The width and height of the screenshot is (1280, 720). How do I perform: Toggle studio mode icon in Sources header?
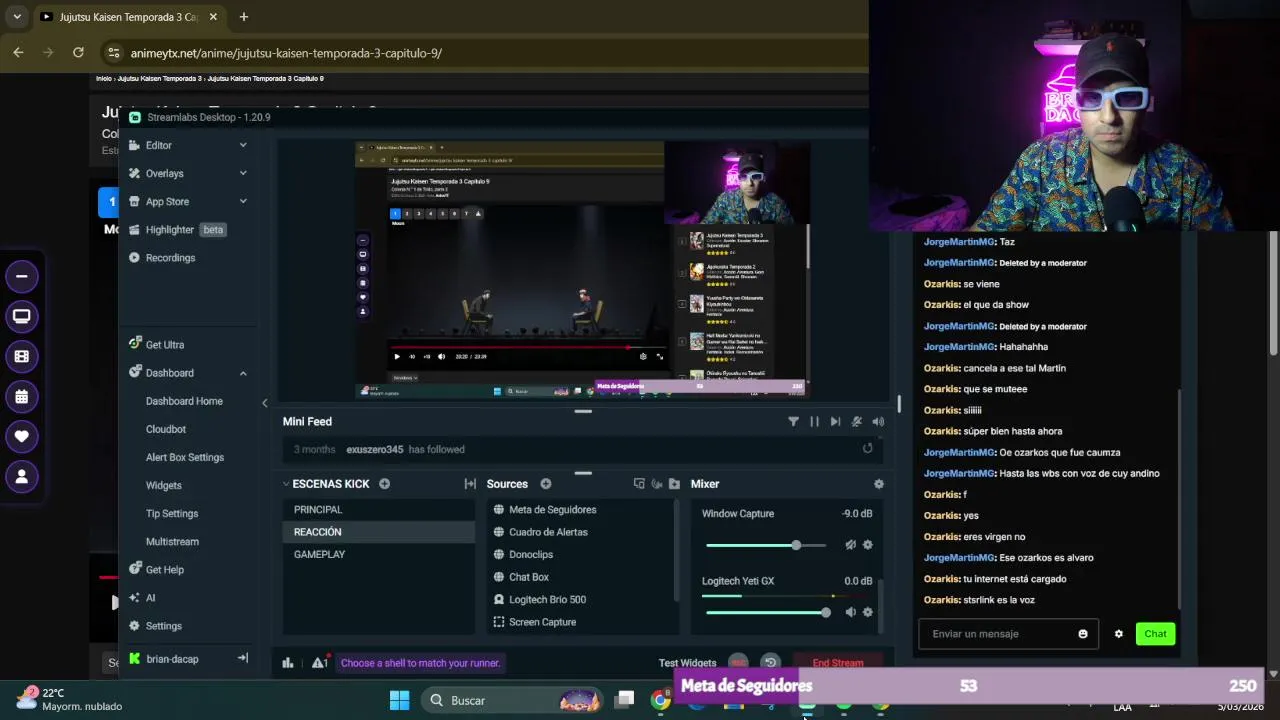(639, 484)
